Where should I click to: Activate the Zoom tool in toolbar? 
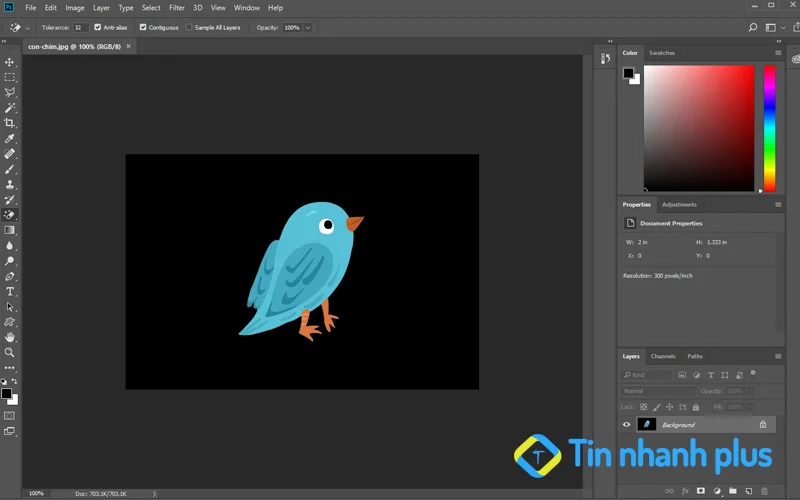click(x=10, y=352)
